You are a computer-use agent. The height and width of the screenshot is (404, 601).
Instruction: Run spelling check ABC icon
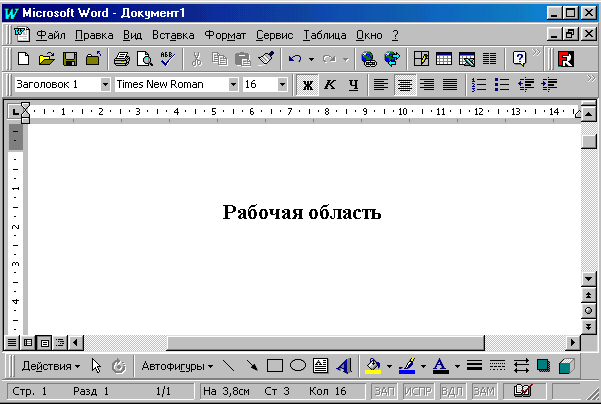pyautogui.click(x=167, y=59)
